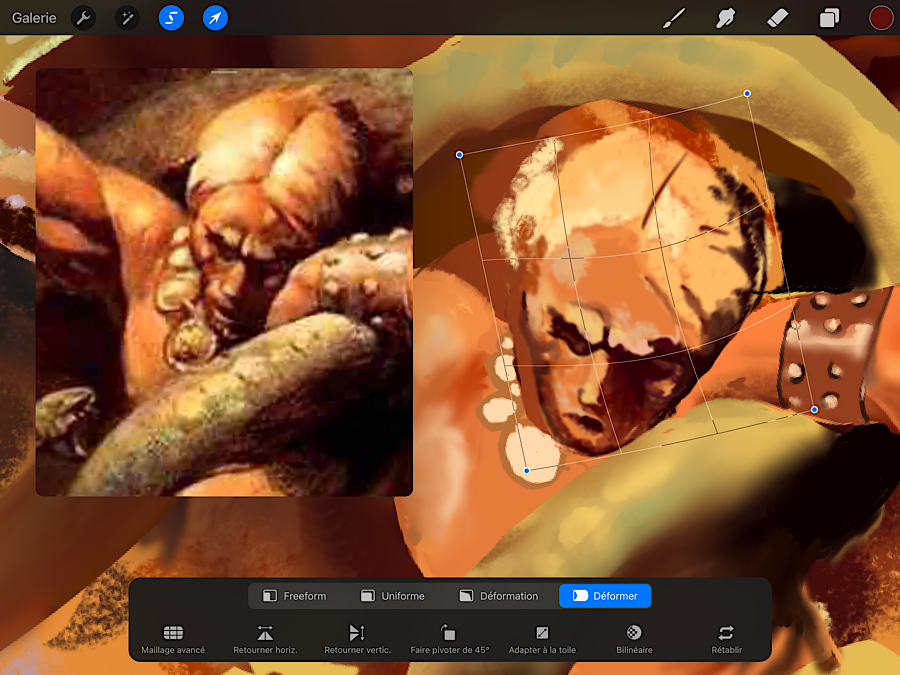Grab the bottom-right warp corner handle
The height and width of the screenshot is (675, 900).
(814, 409)
